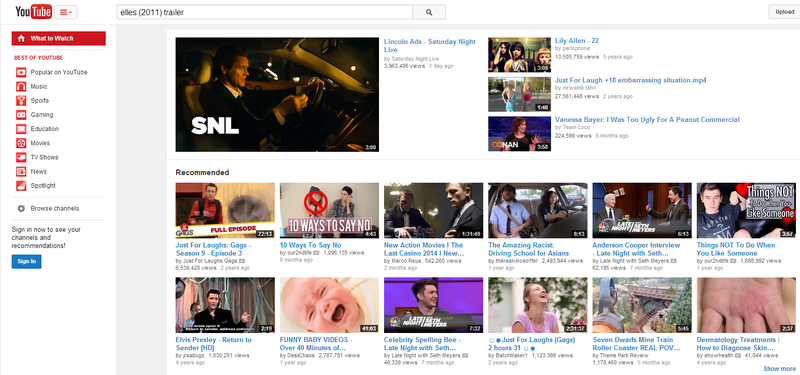
Task: Click the search magnifier button
Action: (429, 12)
